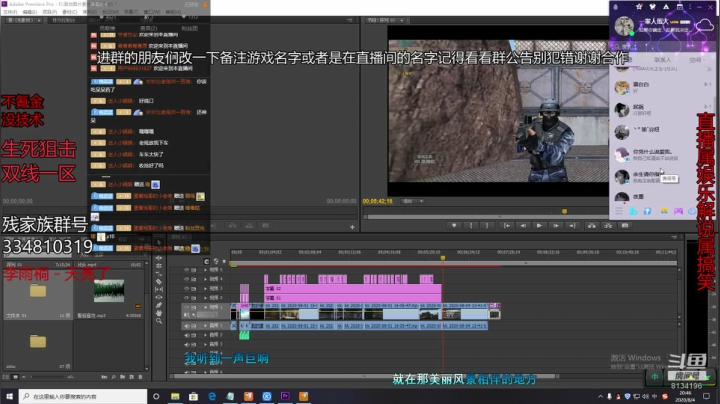Open zoom level dropdown in Program monitor
The width and height of the screenshot is (720, 404).
pos(412,201)
